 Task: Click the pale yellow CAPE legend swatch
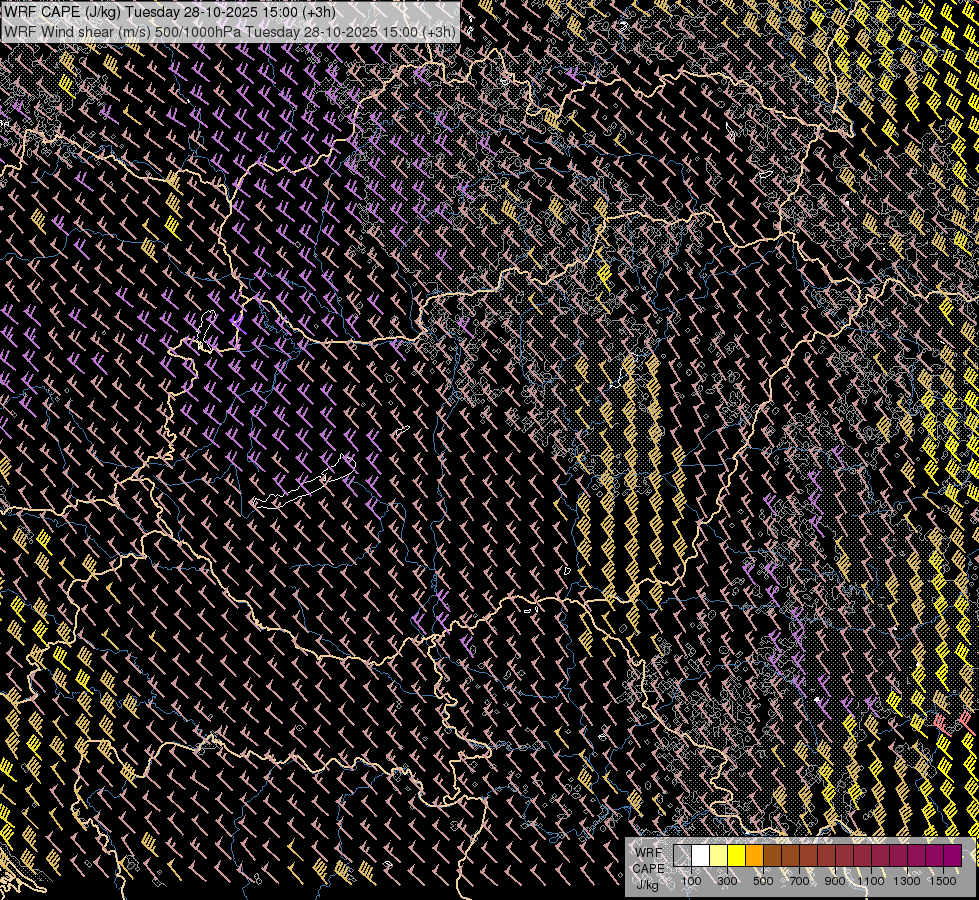pyautogui.click(x=719, y=855)
